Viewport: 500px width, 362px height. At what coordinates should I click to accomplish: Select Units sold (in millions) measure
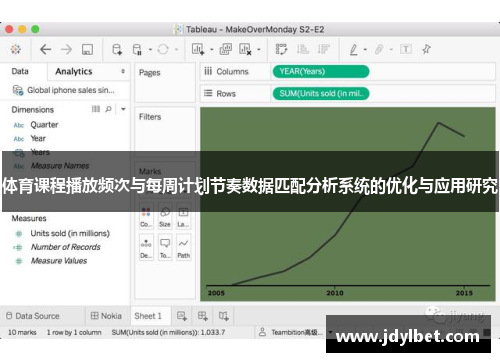[x=70, y=233]
